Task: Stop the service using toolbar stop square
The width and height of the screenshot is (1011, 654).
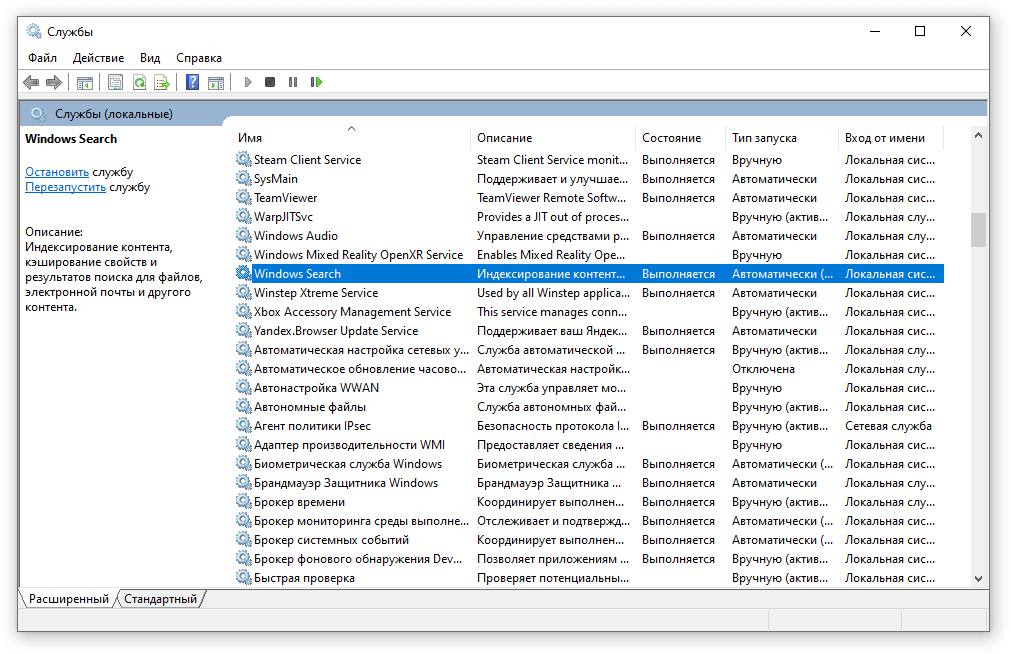Action: tap(270, 82)
